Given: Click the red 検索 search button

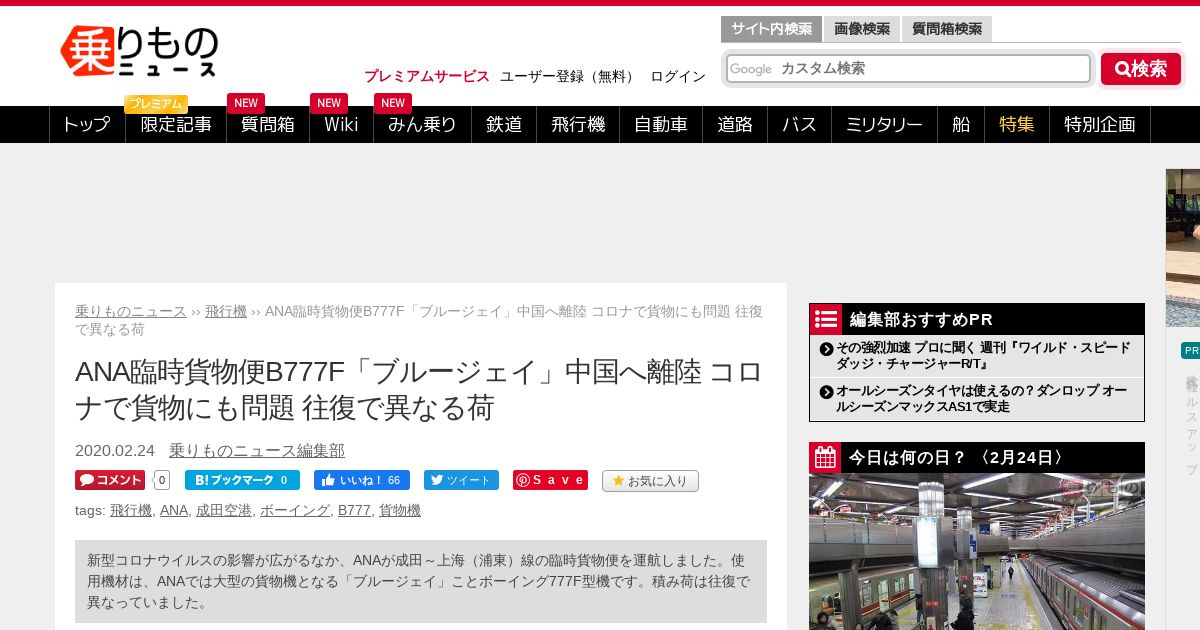Looking at the screenshot, I should pyautogui.click(x=1141, y=69).
